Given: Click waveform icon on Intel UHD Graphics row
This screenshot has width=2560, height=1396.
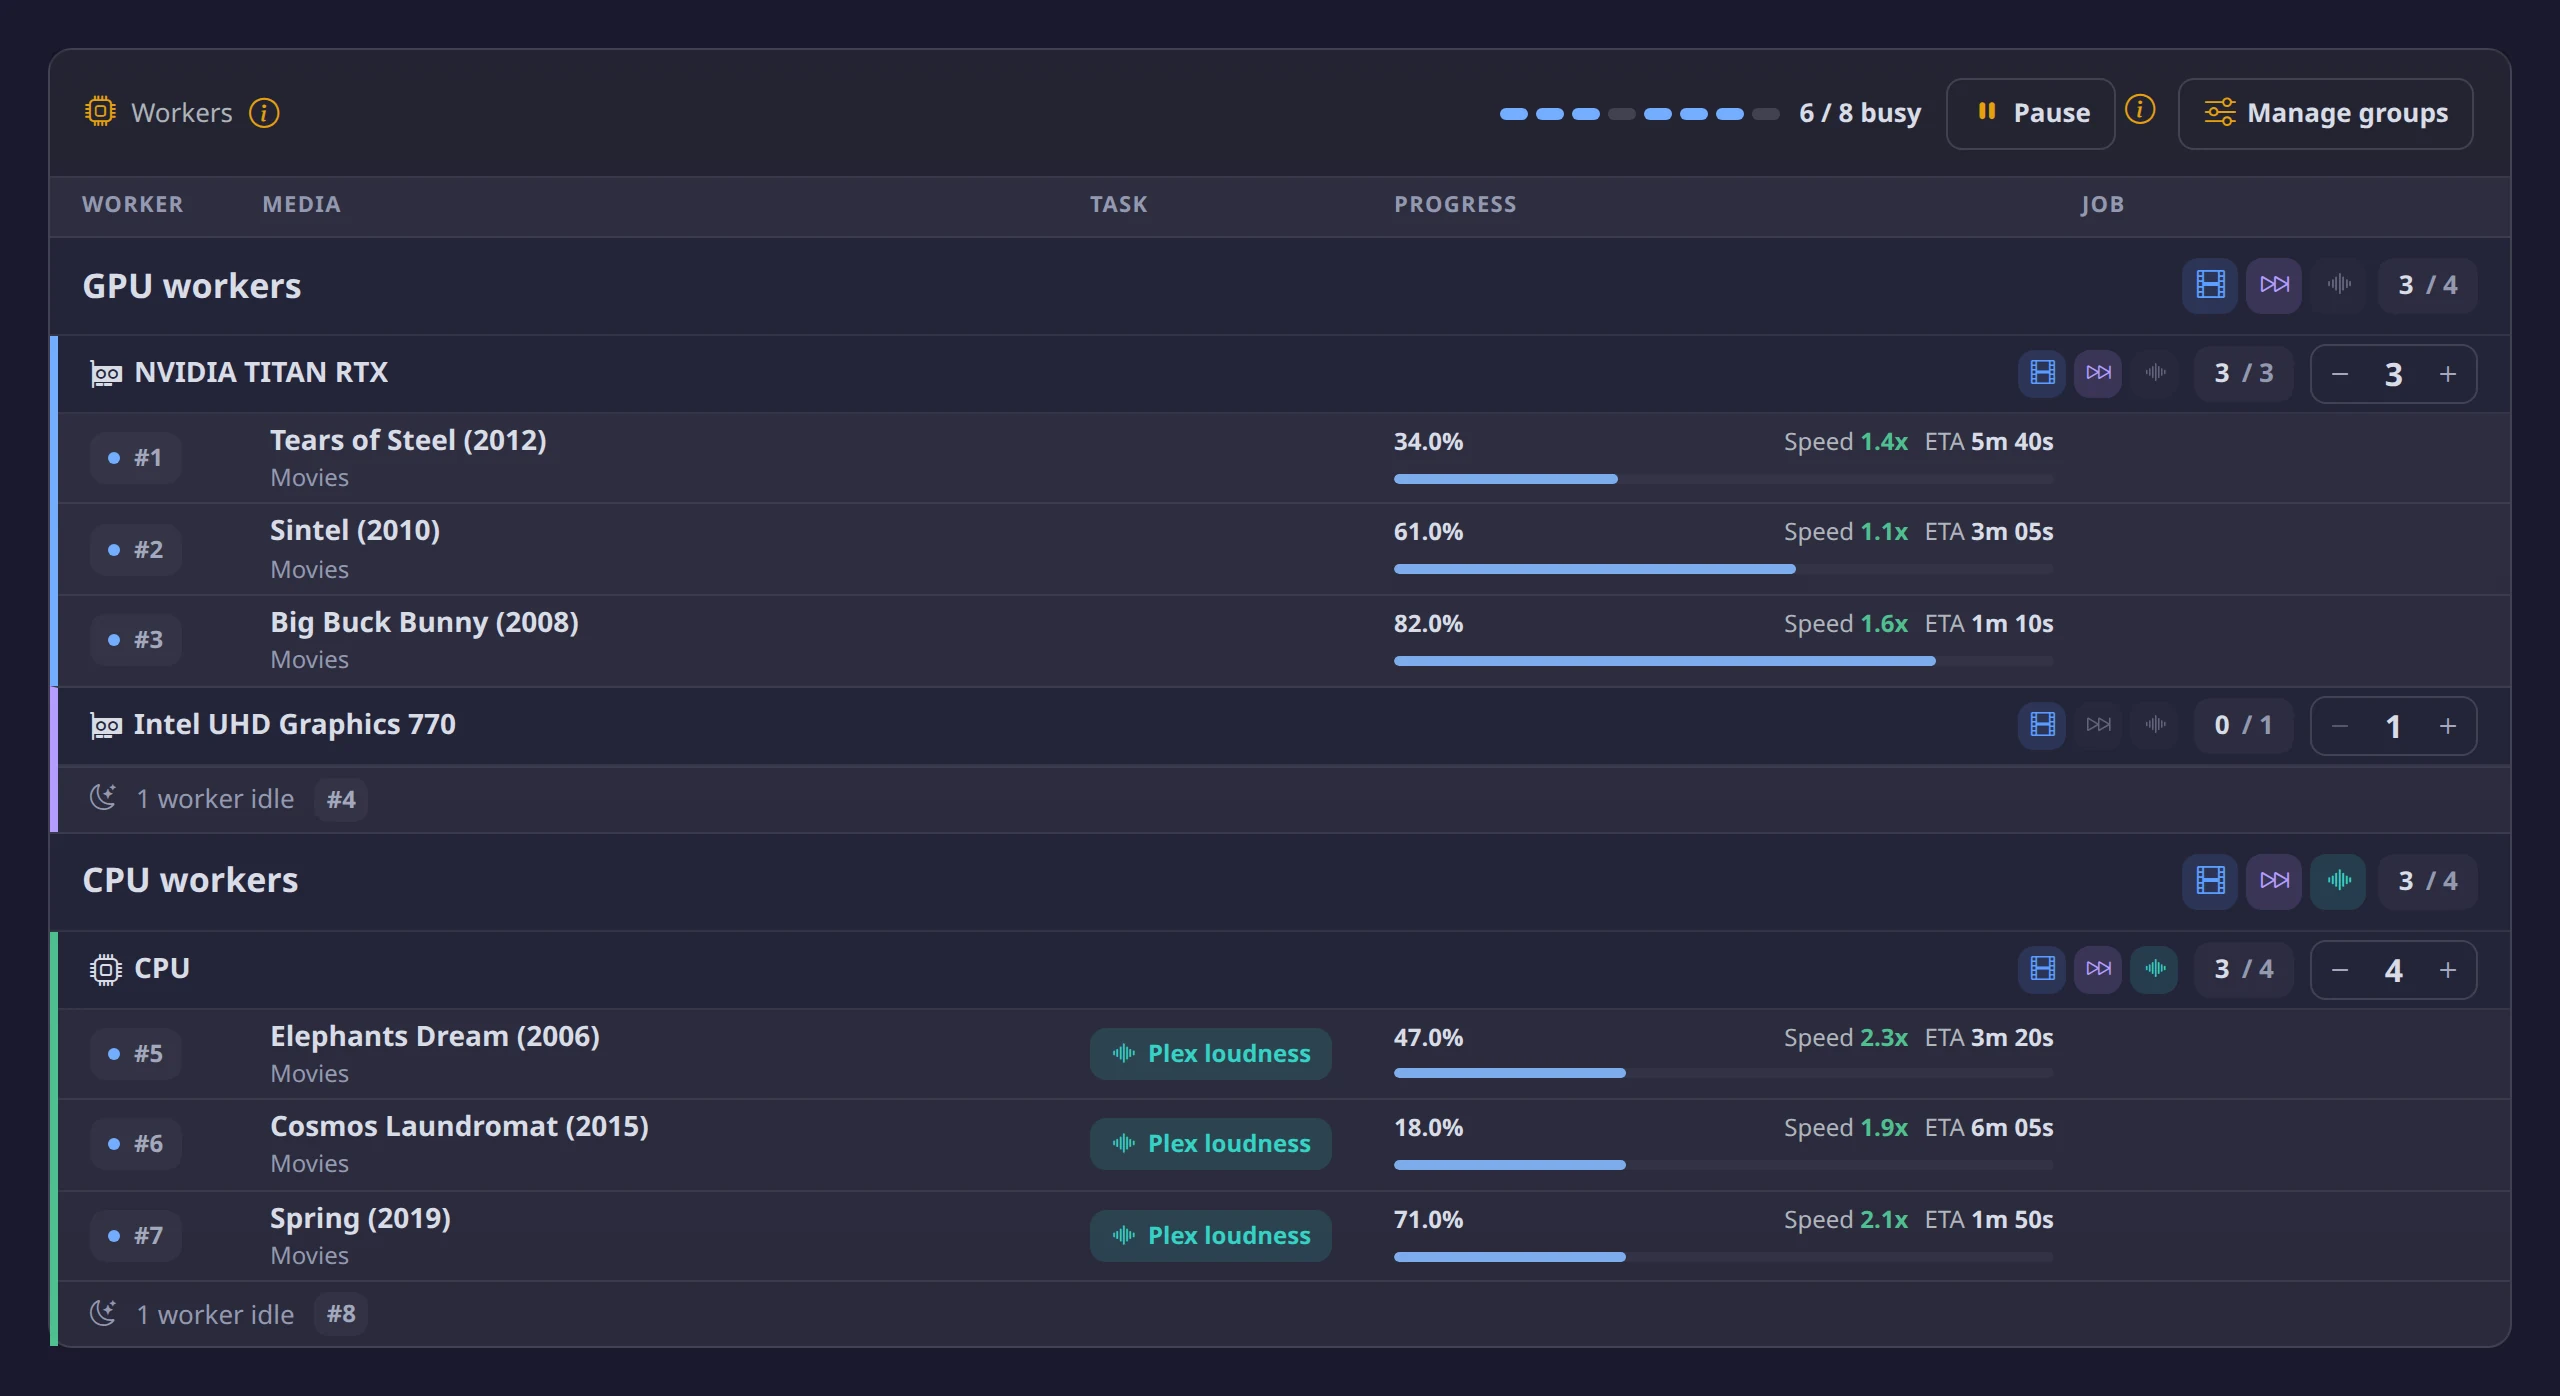Looking at the screenshot, I should [2154, 725].
